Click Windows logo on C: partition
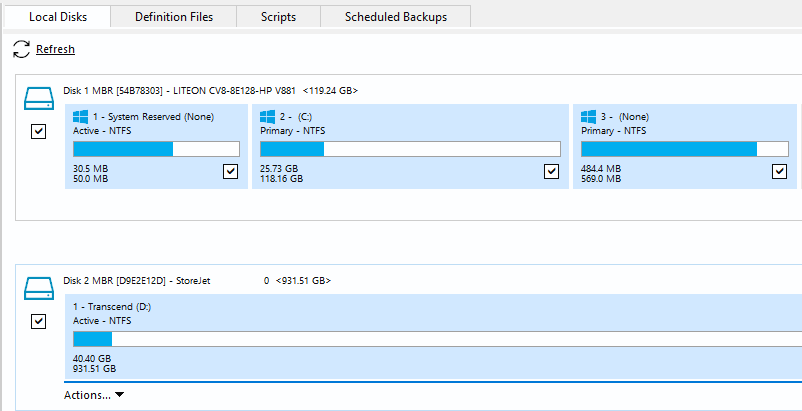The height and width of the screenshot is (411, 802). pyautogui.click(x=268, y=116)
